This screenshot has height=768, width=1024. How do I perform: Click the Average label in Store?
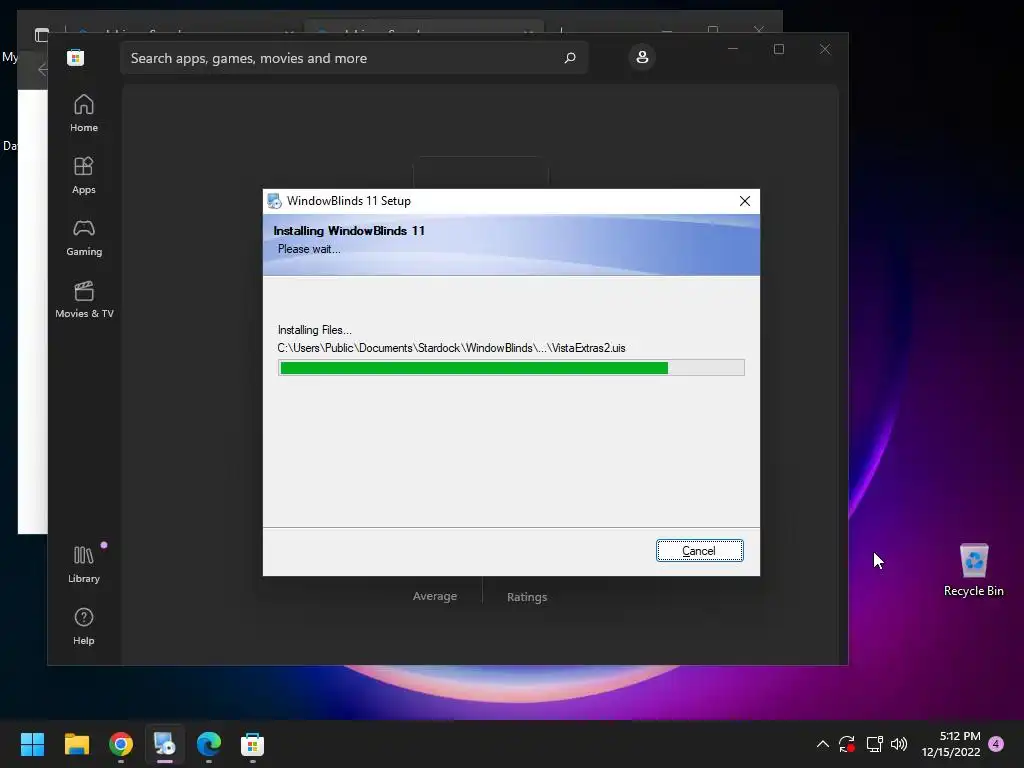click(x=435, y=596)
